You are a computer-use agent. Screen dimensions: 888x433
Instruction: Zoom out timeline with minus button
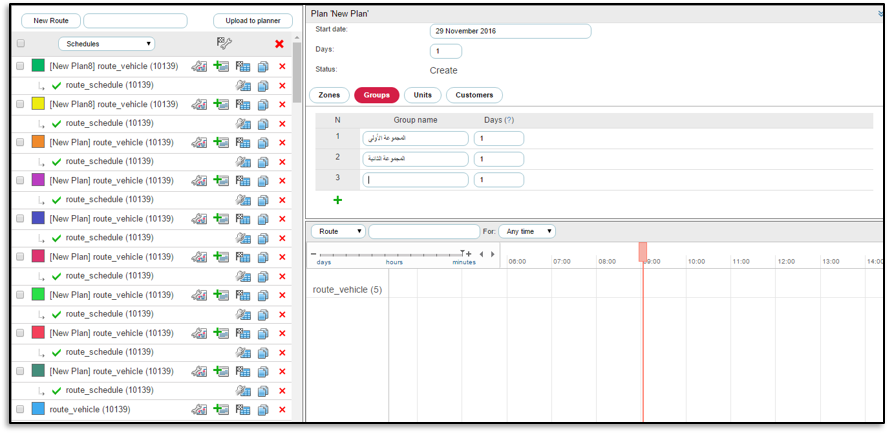[314, 254]
